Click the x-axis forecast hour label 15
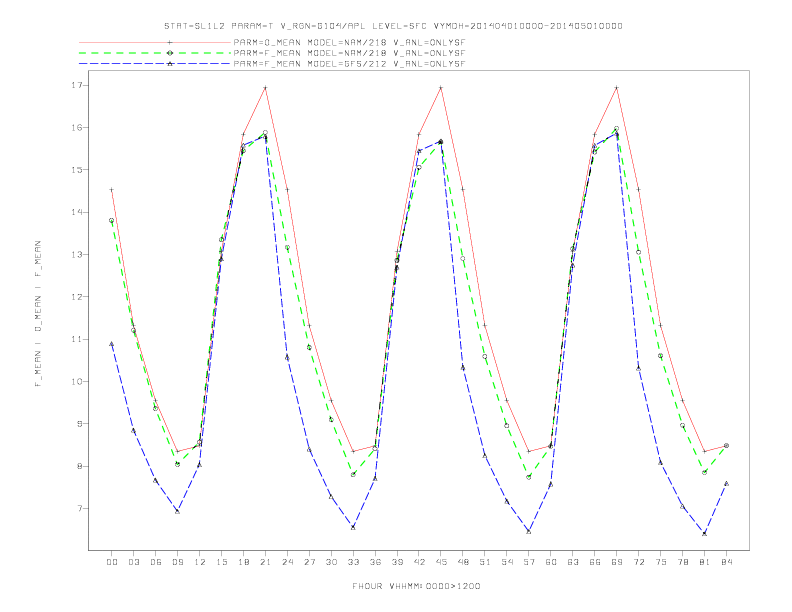Viewport: 792px width, 612px height. pos(221,562)
